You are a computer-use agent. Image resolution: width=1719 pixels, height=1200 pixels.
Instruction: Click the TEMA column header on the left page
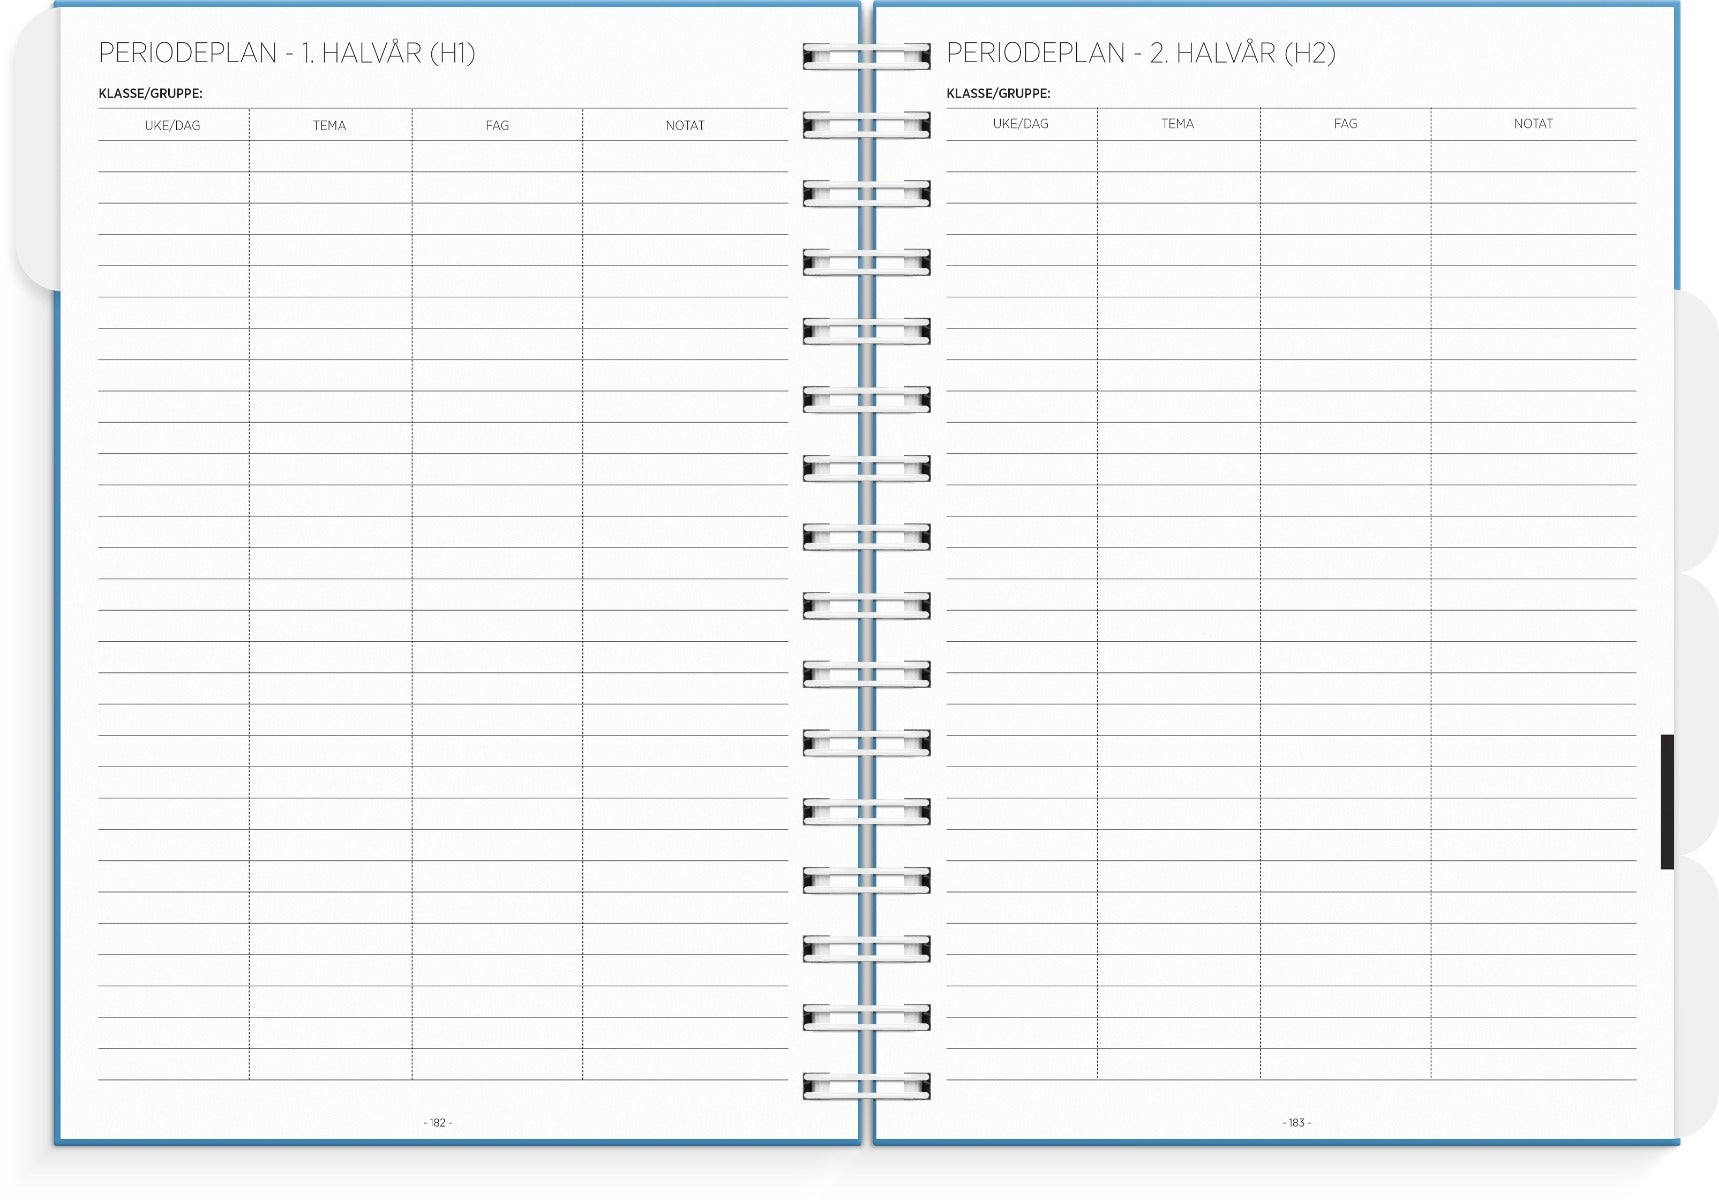tap(329, 125)
